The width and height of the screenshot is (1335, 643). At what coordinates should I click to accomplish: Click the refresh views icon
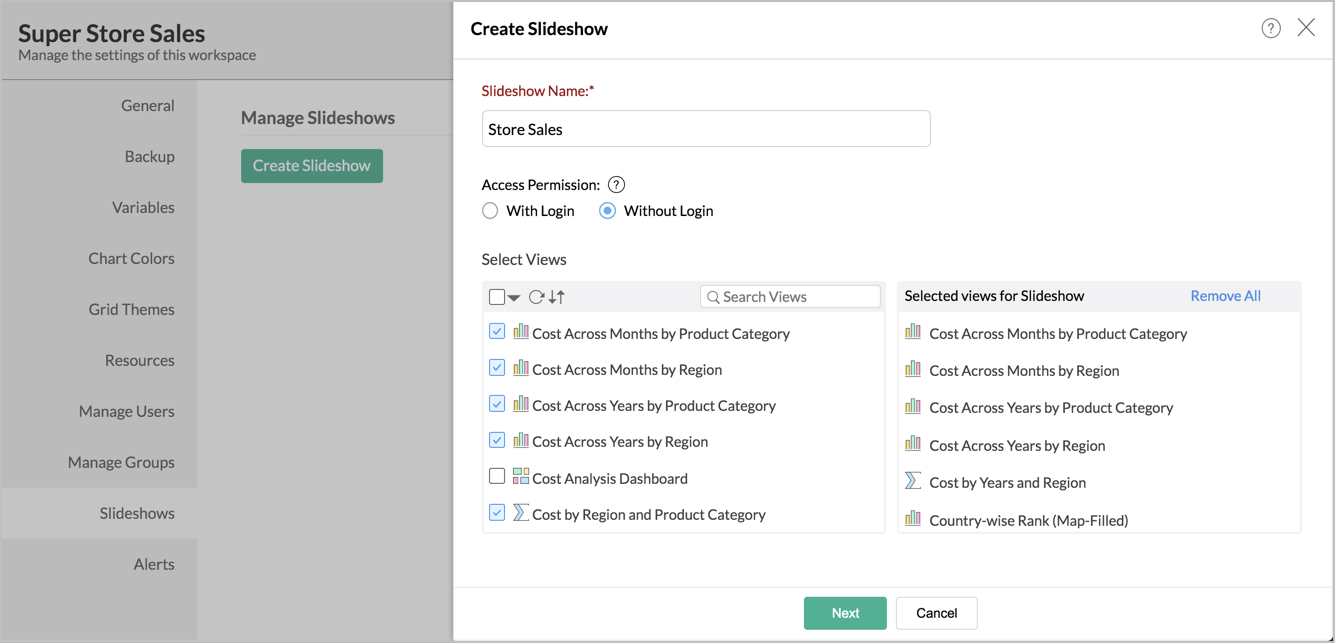coord(536,297)
